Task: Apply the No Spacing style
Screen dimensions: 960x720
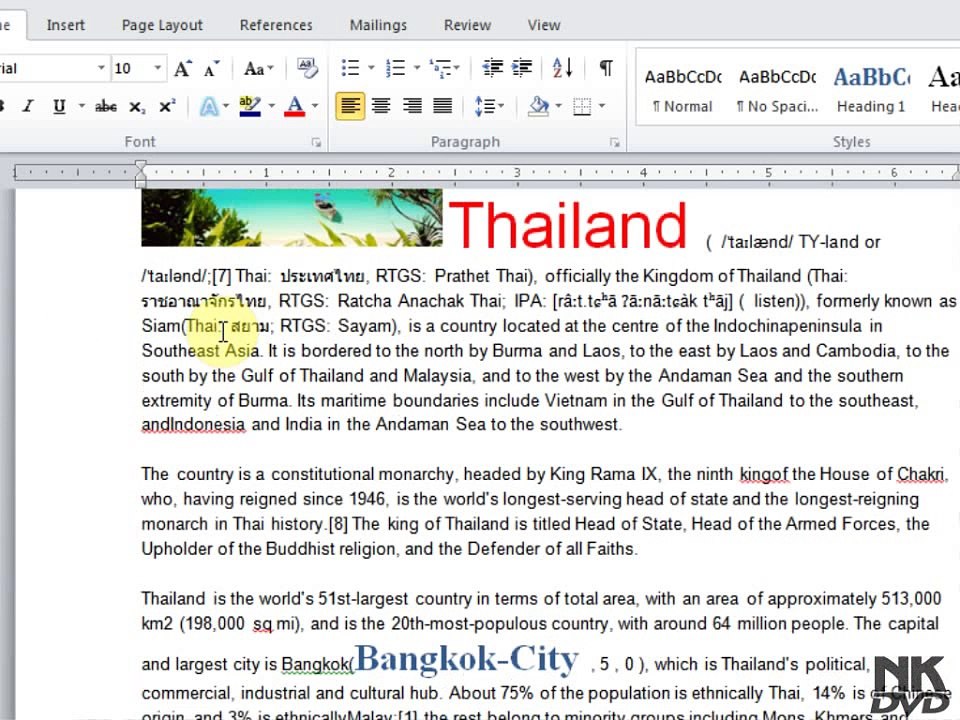Action: coord(777,89)
